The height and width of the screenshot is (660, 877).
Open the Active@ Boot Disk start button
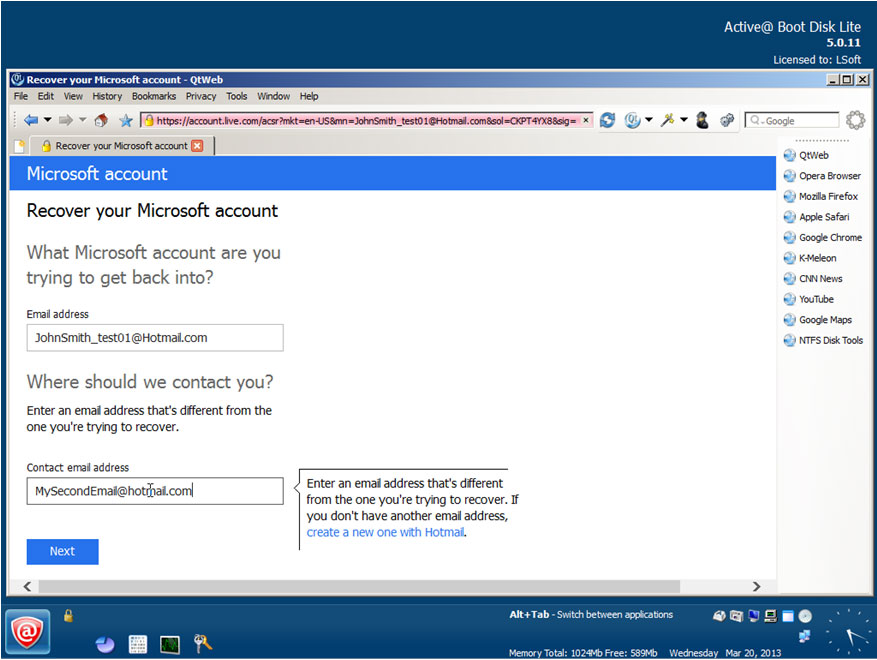click(x=27, y=632)
